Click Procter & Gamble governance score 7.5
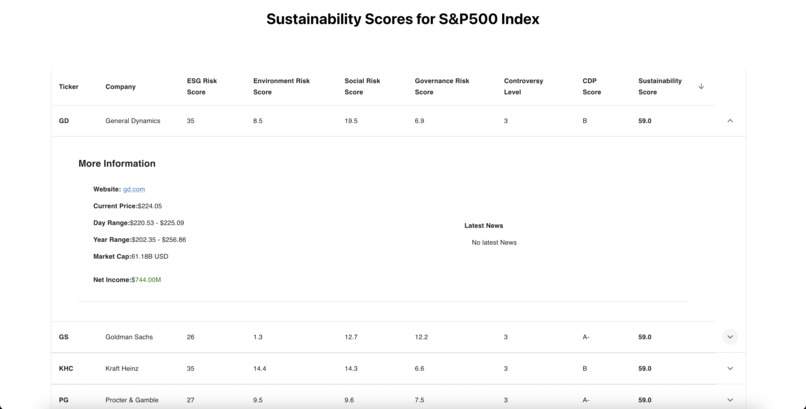 (419, 400)
